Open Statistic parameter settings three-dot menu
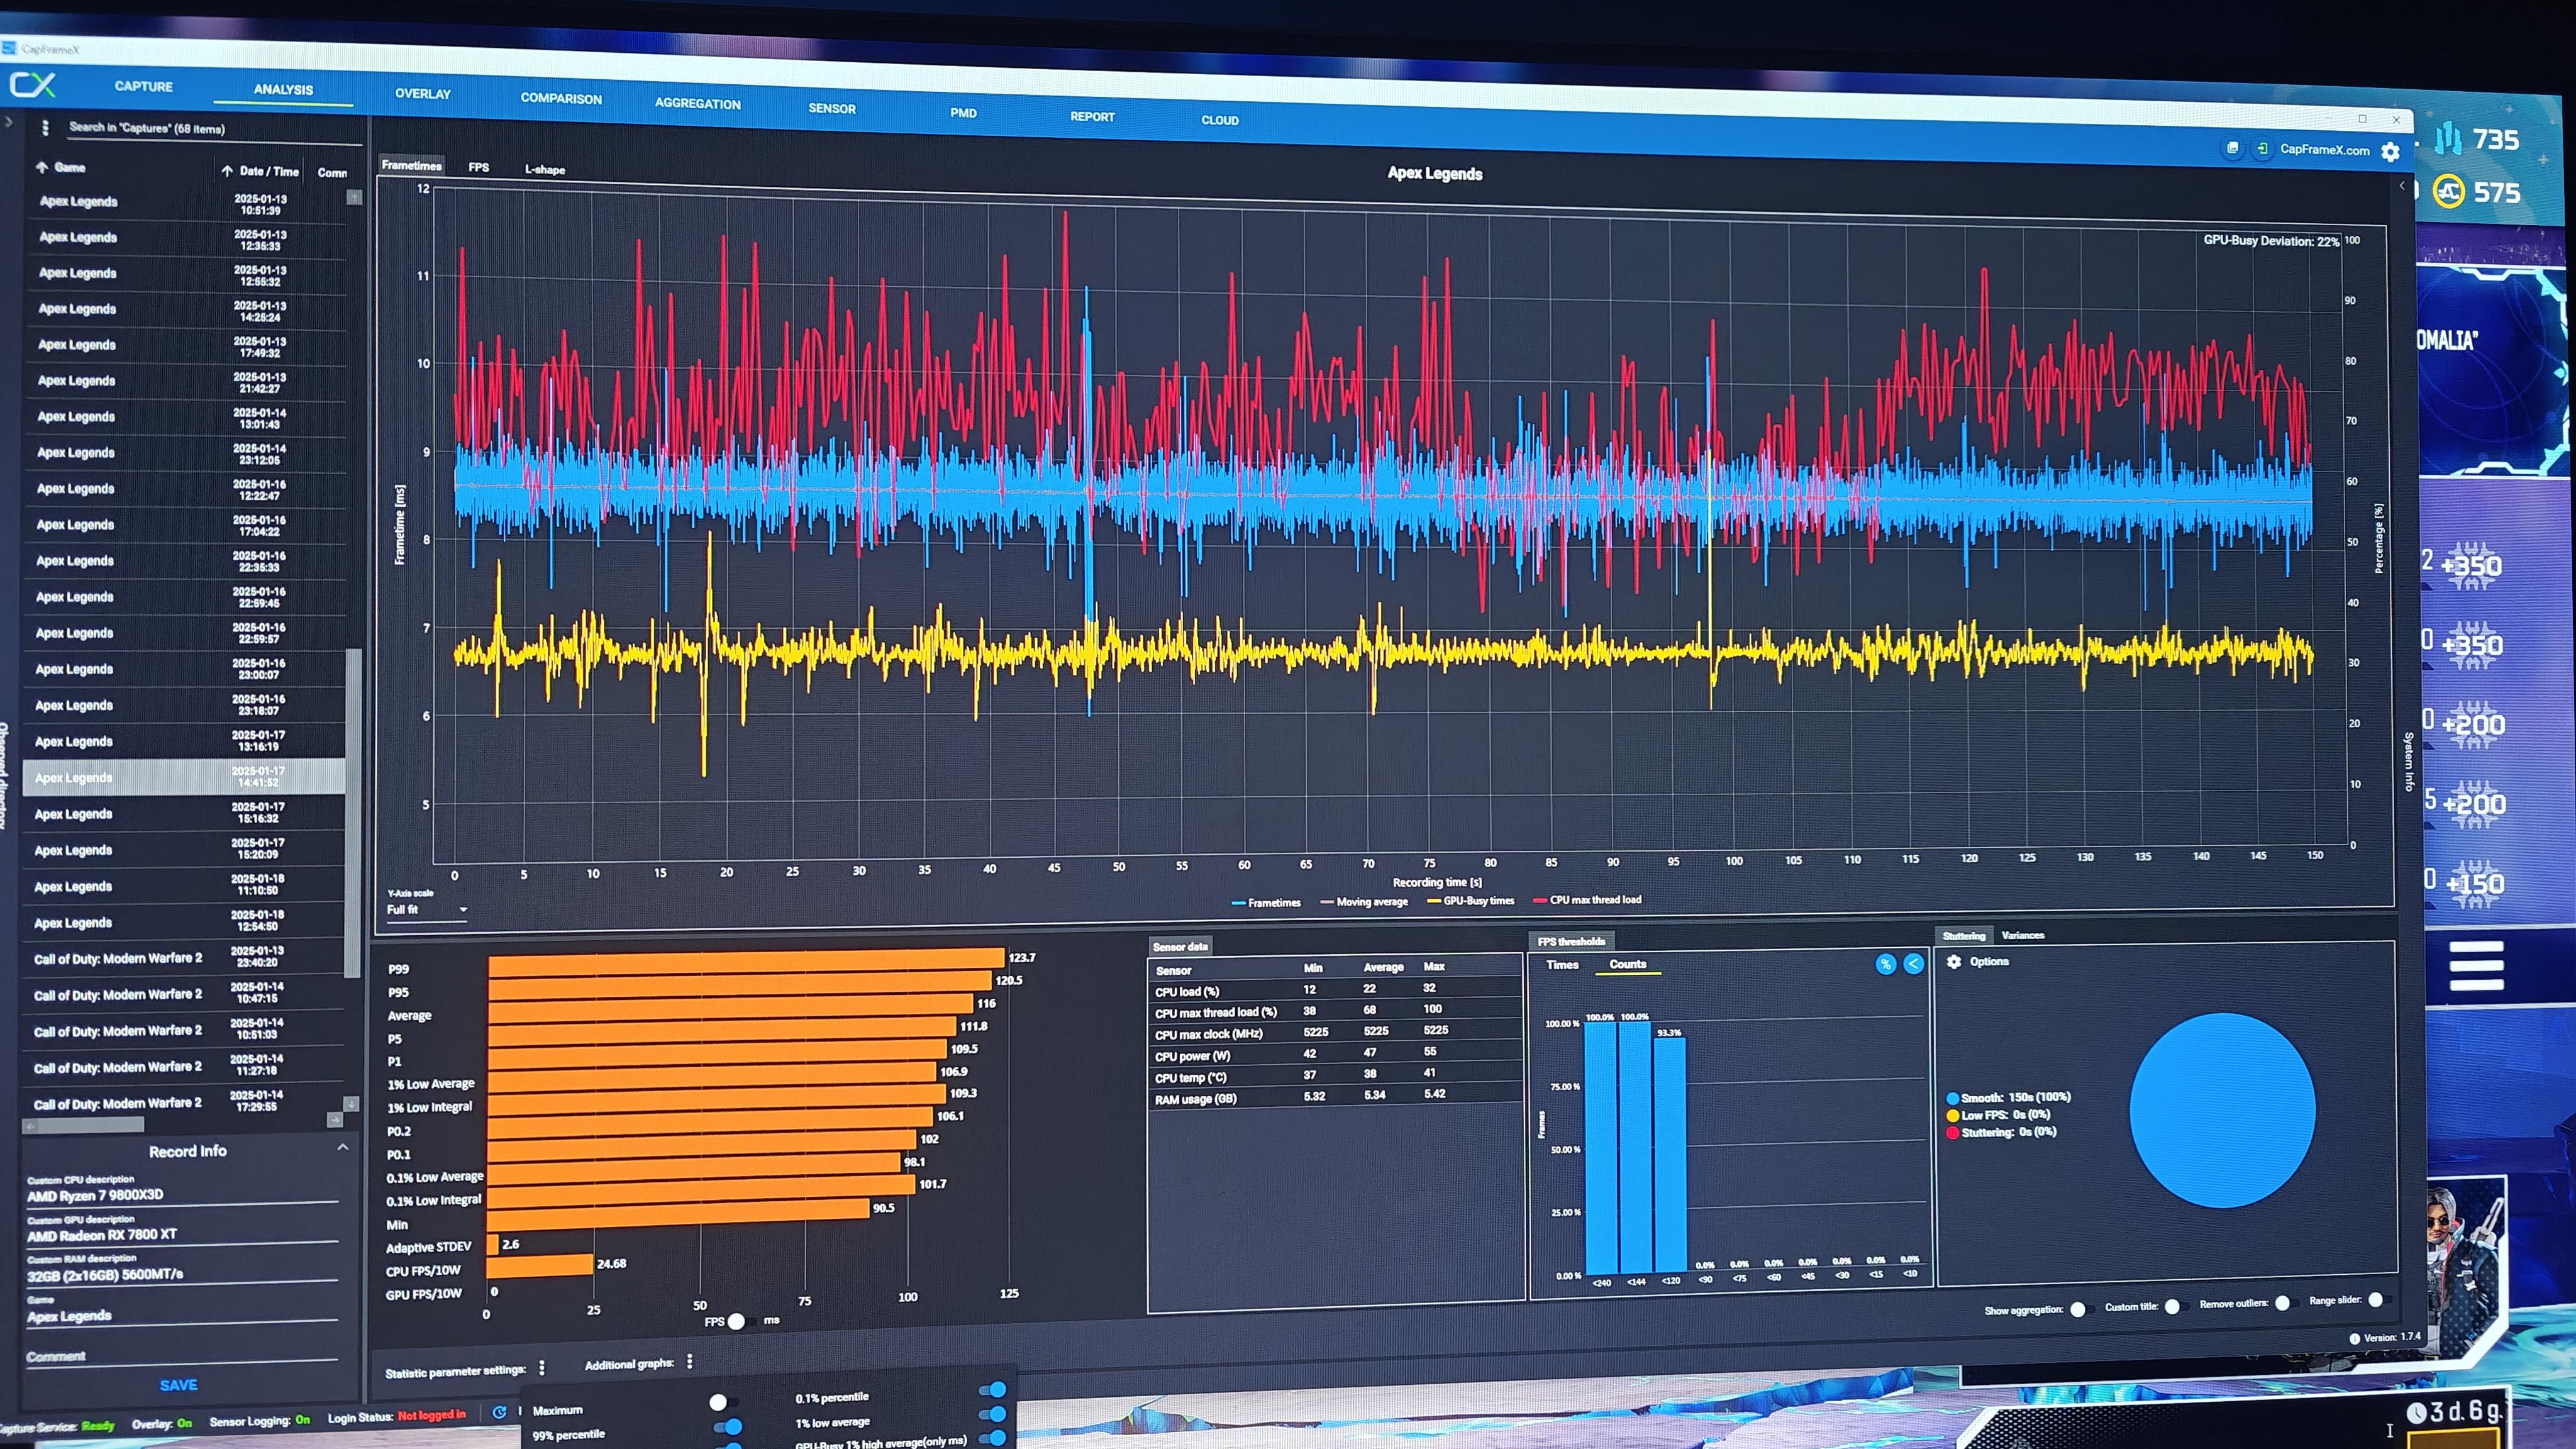 [x=542, y=1367]
